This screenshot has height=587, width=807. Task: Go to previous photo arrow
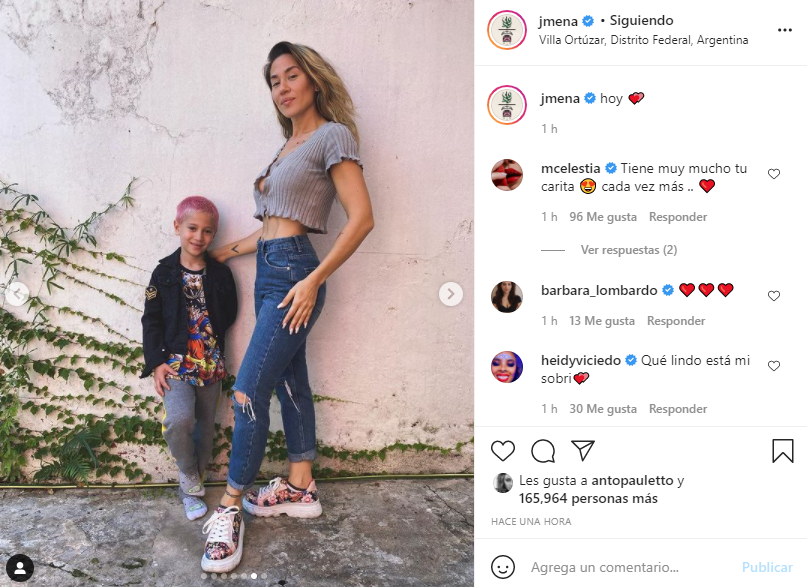(x=17, y=294)
